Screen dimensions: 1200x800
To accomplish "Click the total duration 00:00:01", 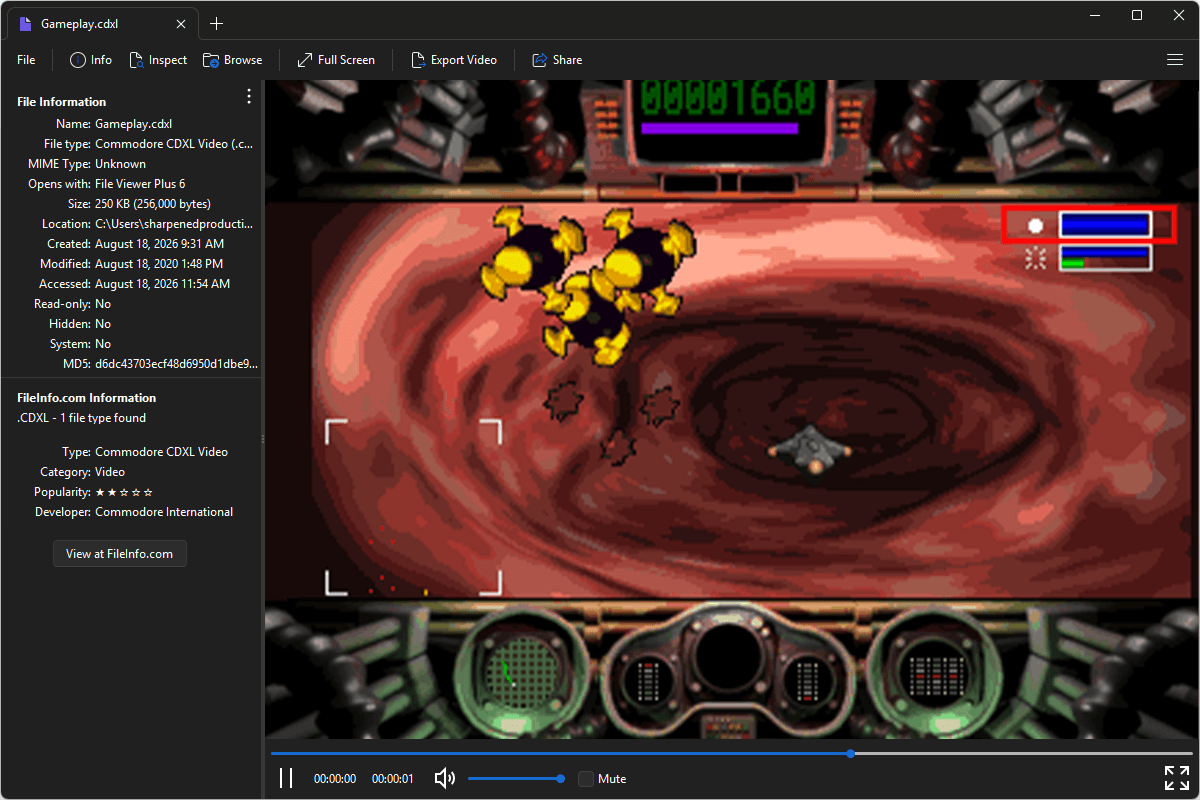I will [x=393, y=778].
